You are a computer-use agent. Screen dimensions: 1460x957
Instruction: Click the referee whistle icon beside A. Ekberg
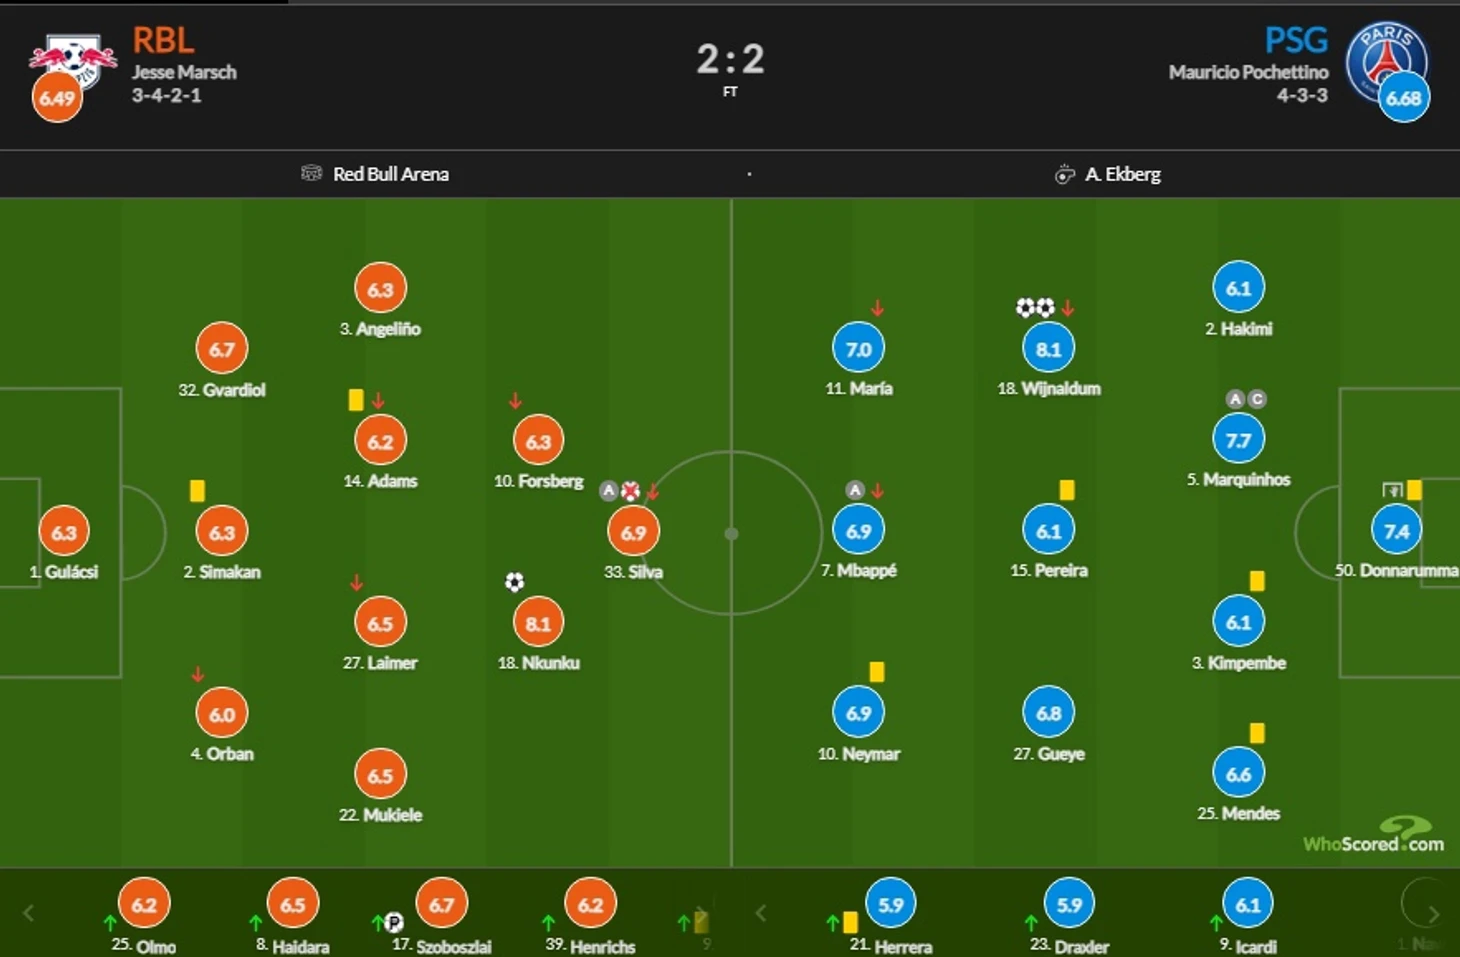[x=1064, y=175]
